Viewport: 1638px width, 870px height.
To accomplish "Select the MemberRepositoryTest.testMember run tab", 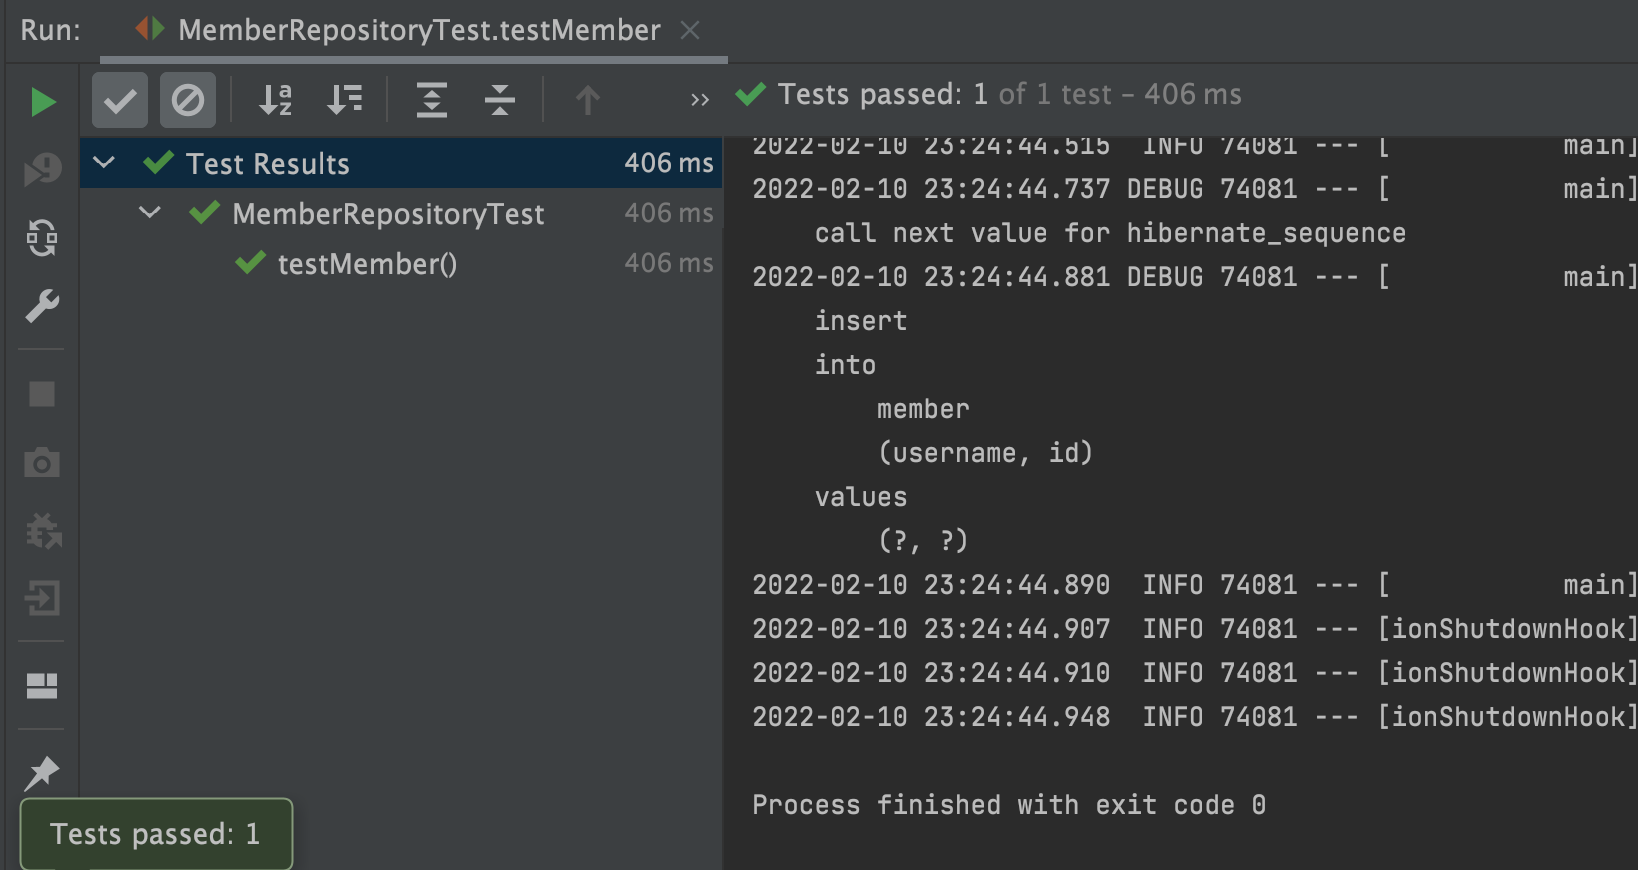I will pyautogui.click(x=418, y=30).
